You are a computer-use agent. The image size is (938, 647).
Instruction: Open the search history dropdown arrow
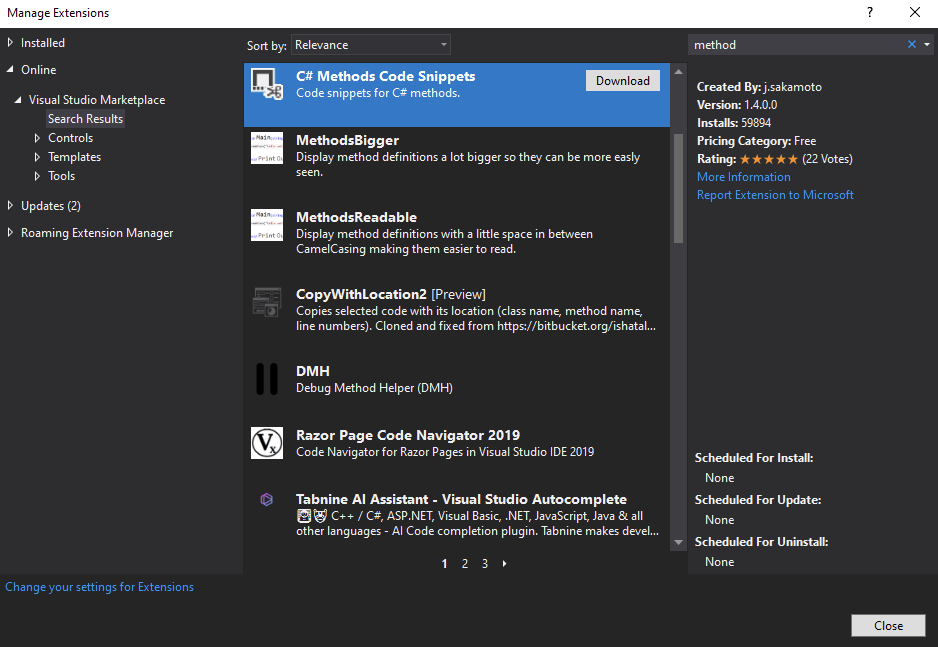[927, 44]
